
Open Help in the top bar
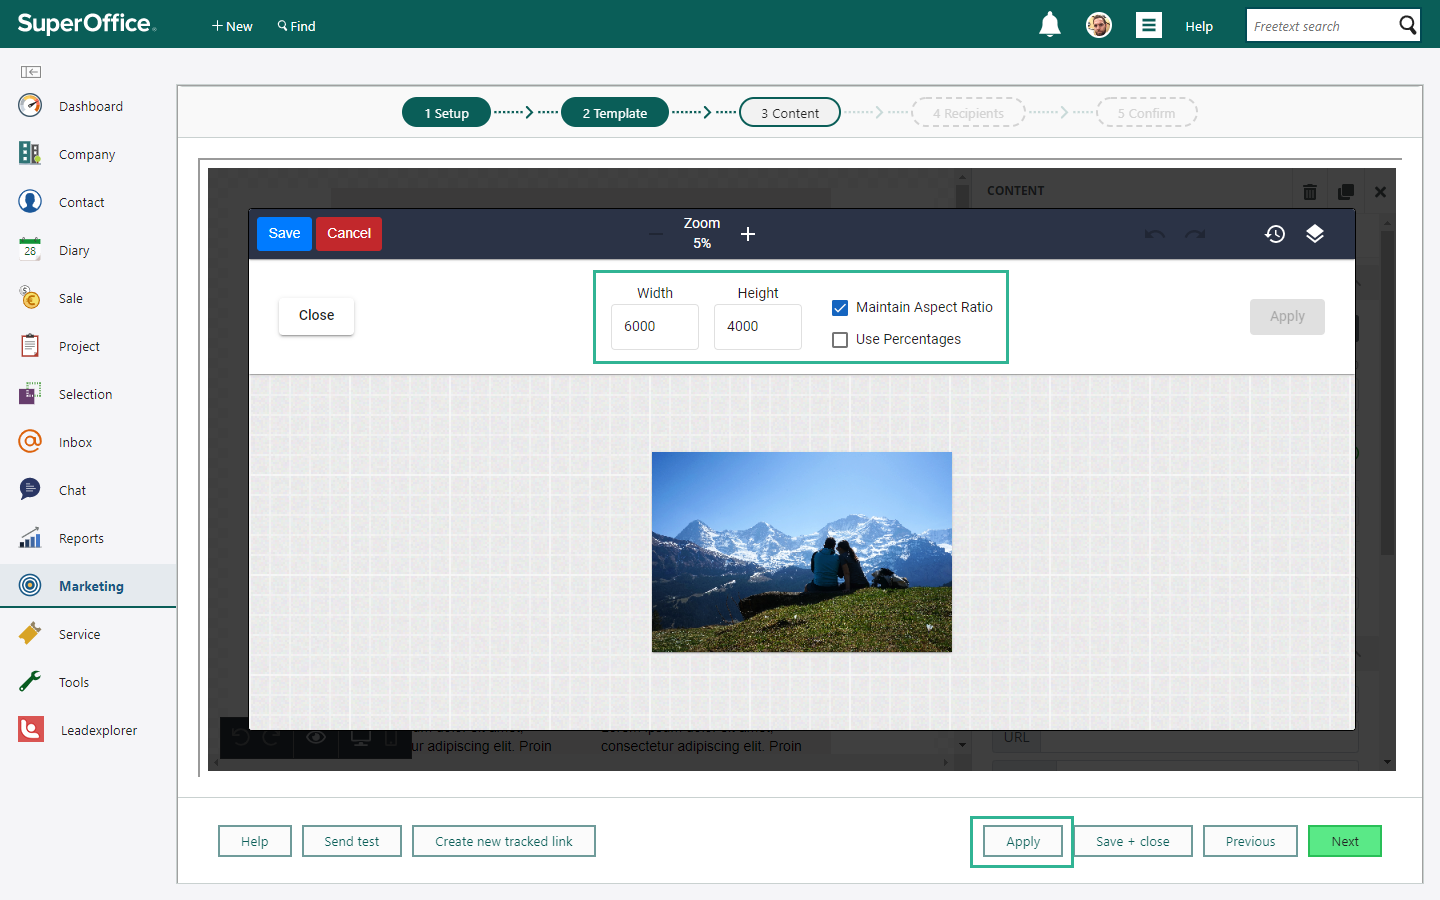click(1199, 26)
